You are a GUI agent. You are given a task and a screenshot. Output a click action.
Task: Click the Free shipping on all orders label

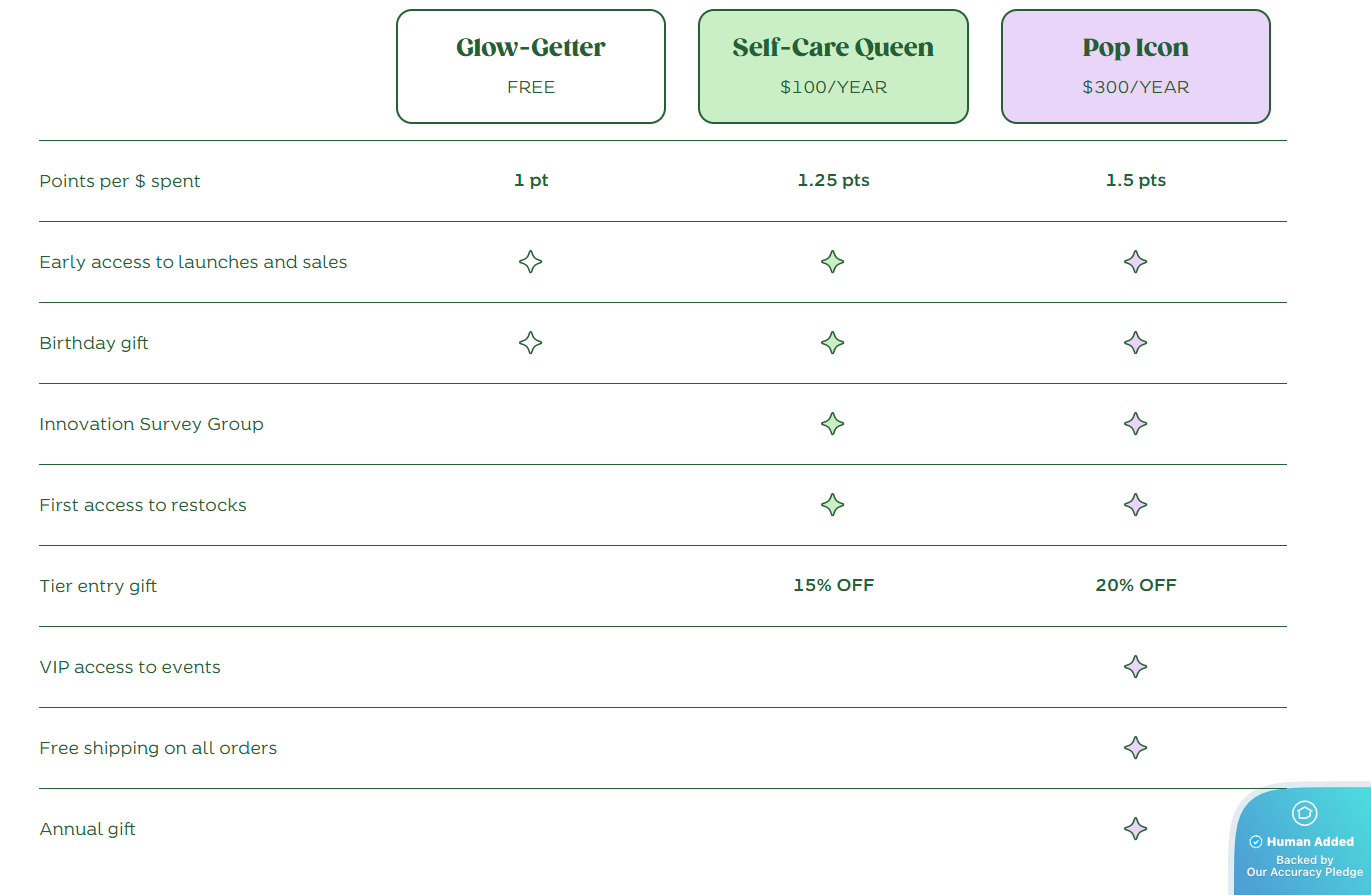(158, 748)
